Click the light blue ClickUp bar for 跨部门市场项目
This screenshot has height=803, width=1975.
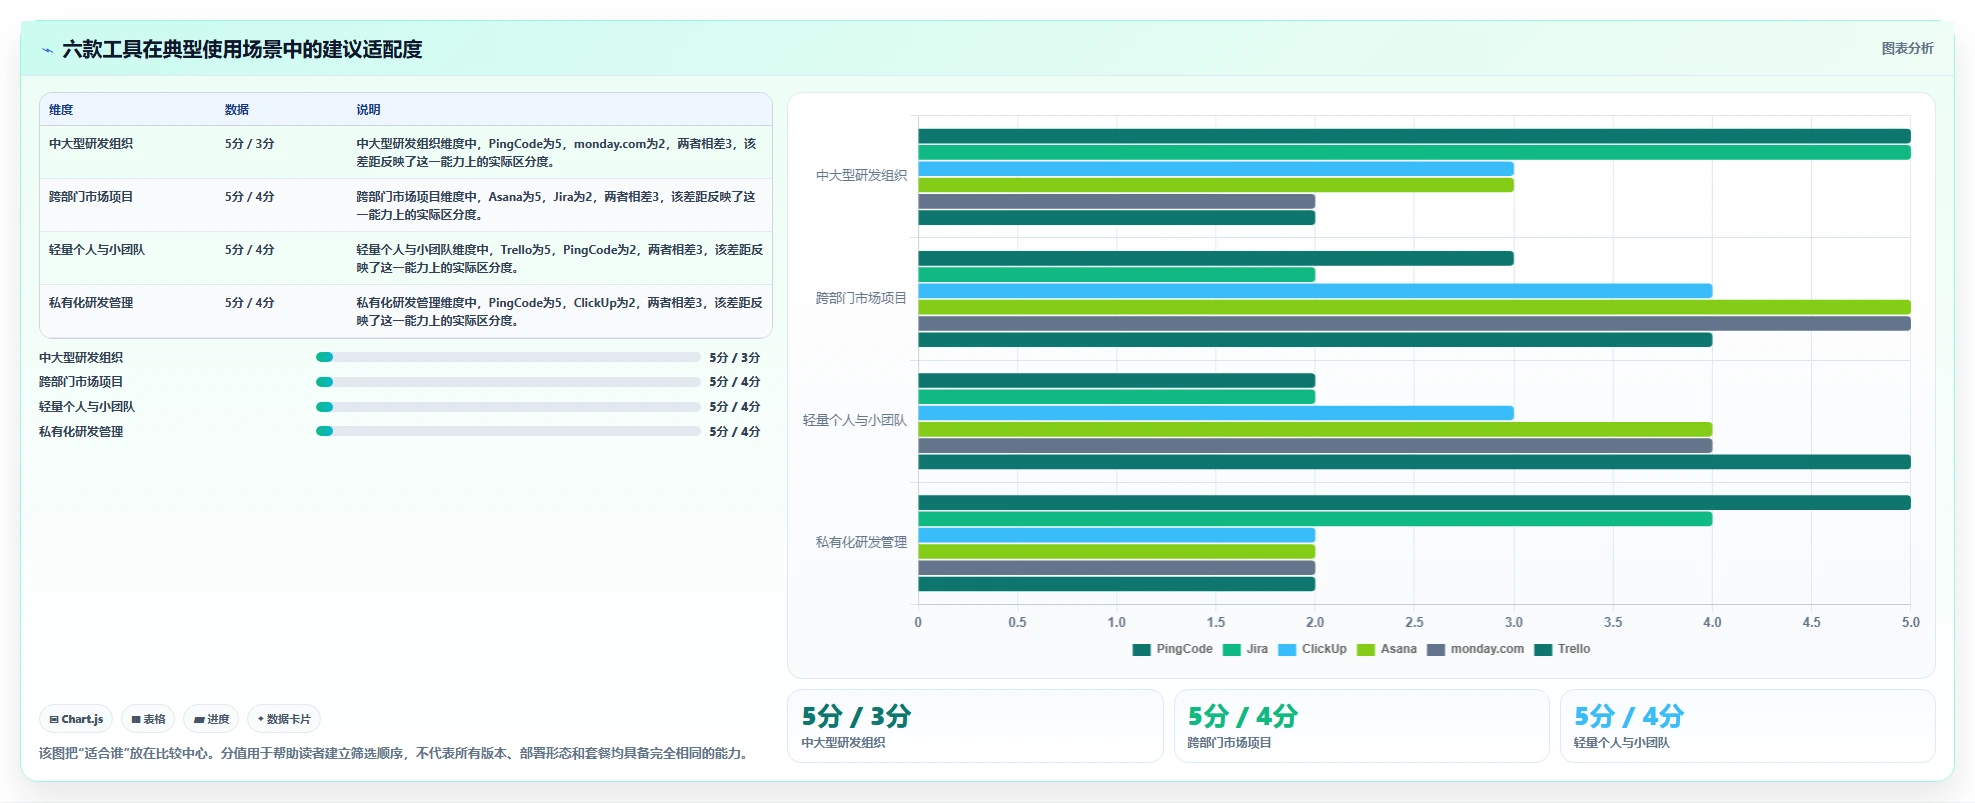1315,291
